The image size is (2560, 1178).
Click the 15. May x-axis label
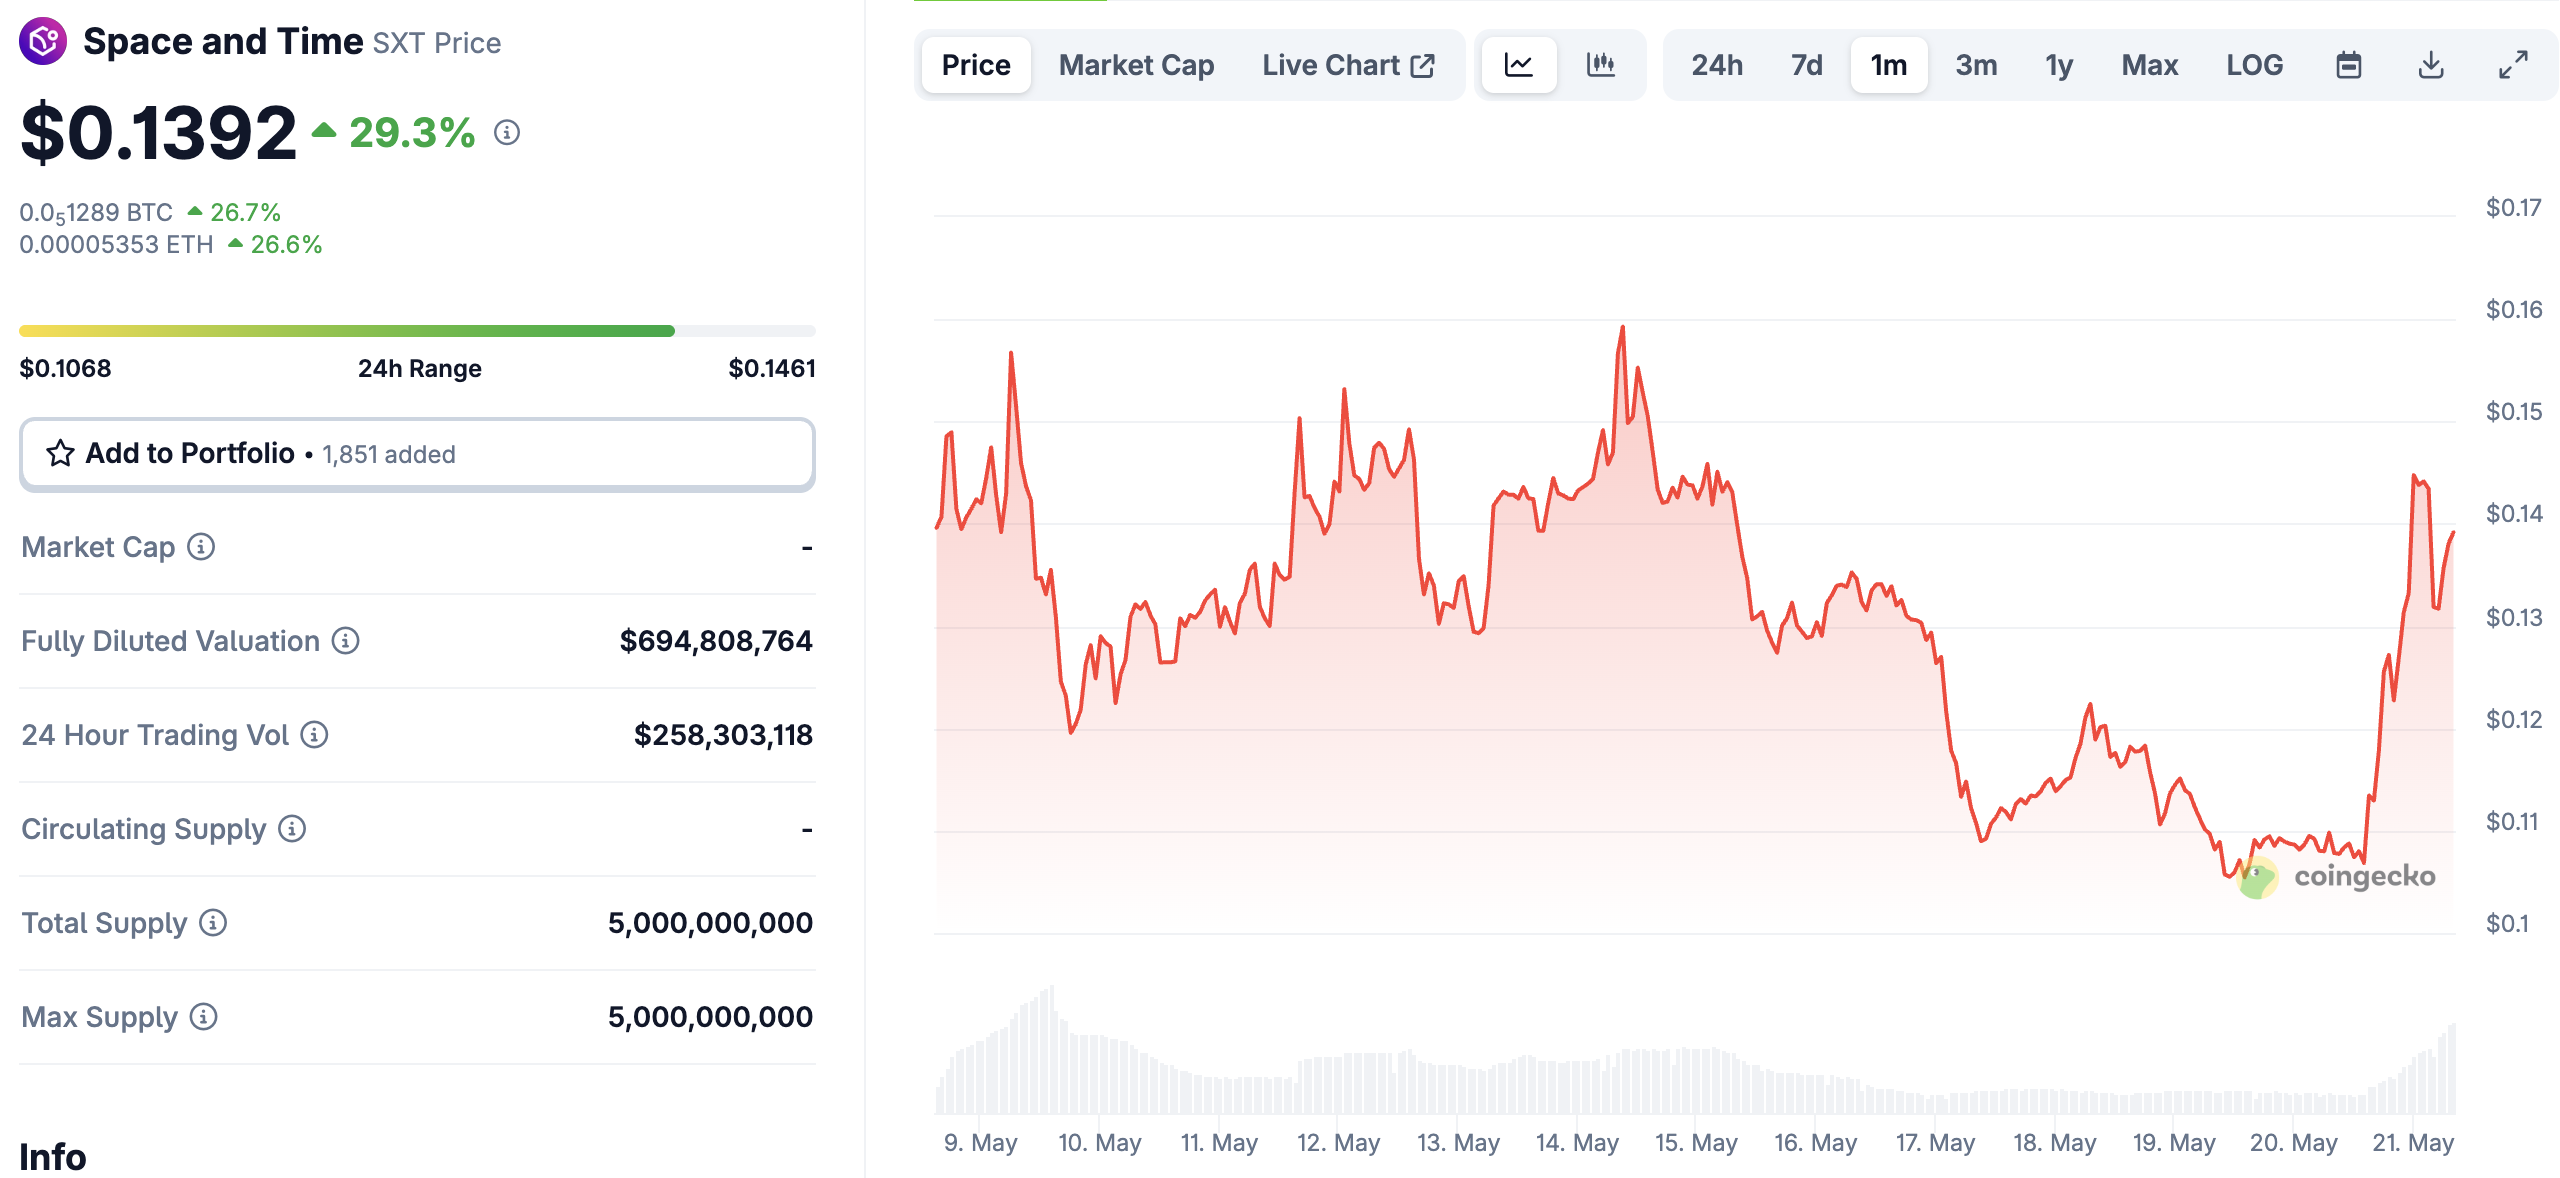pyautogui.click(x=1696, y=1142)
